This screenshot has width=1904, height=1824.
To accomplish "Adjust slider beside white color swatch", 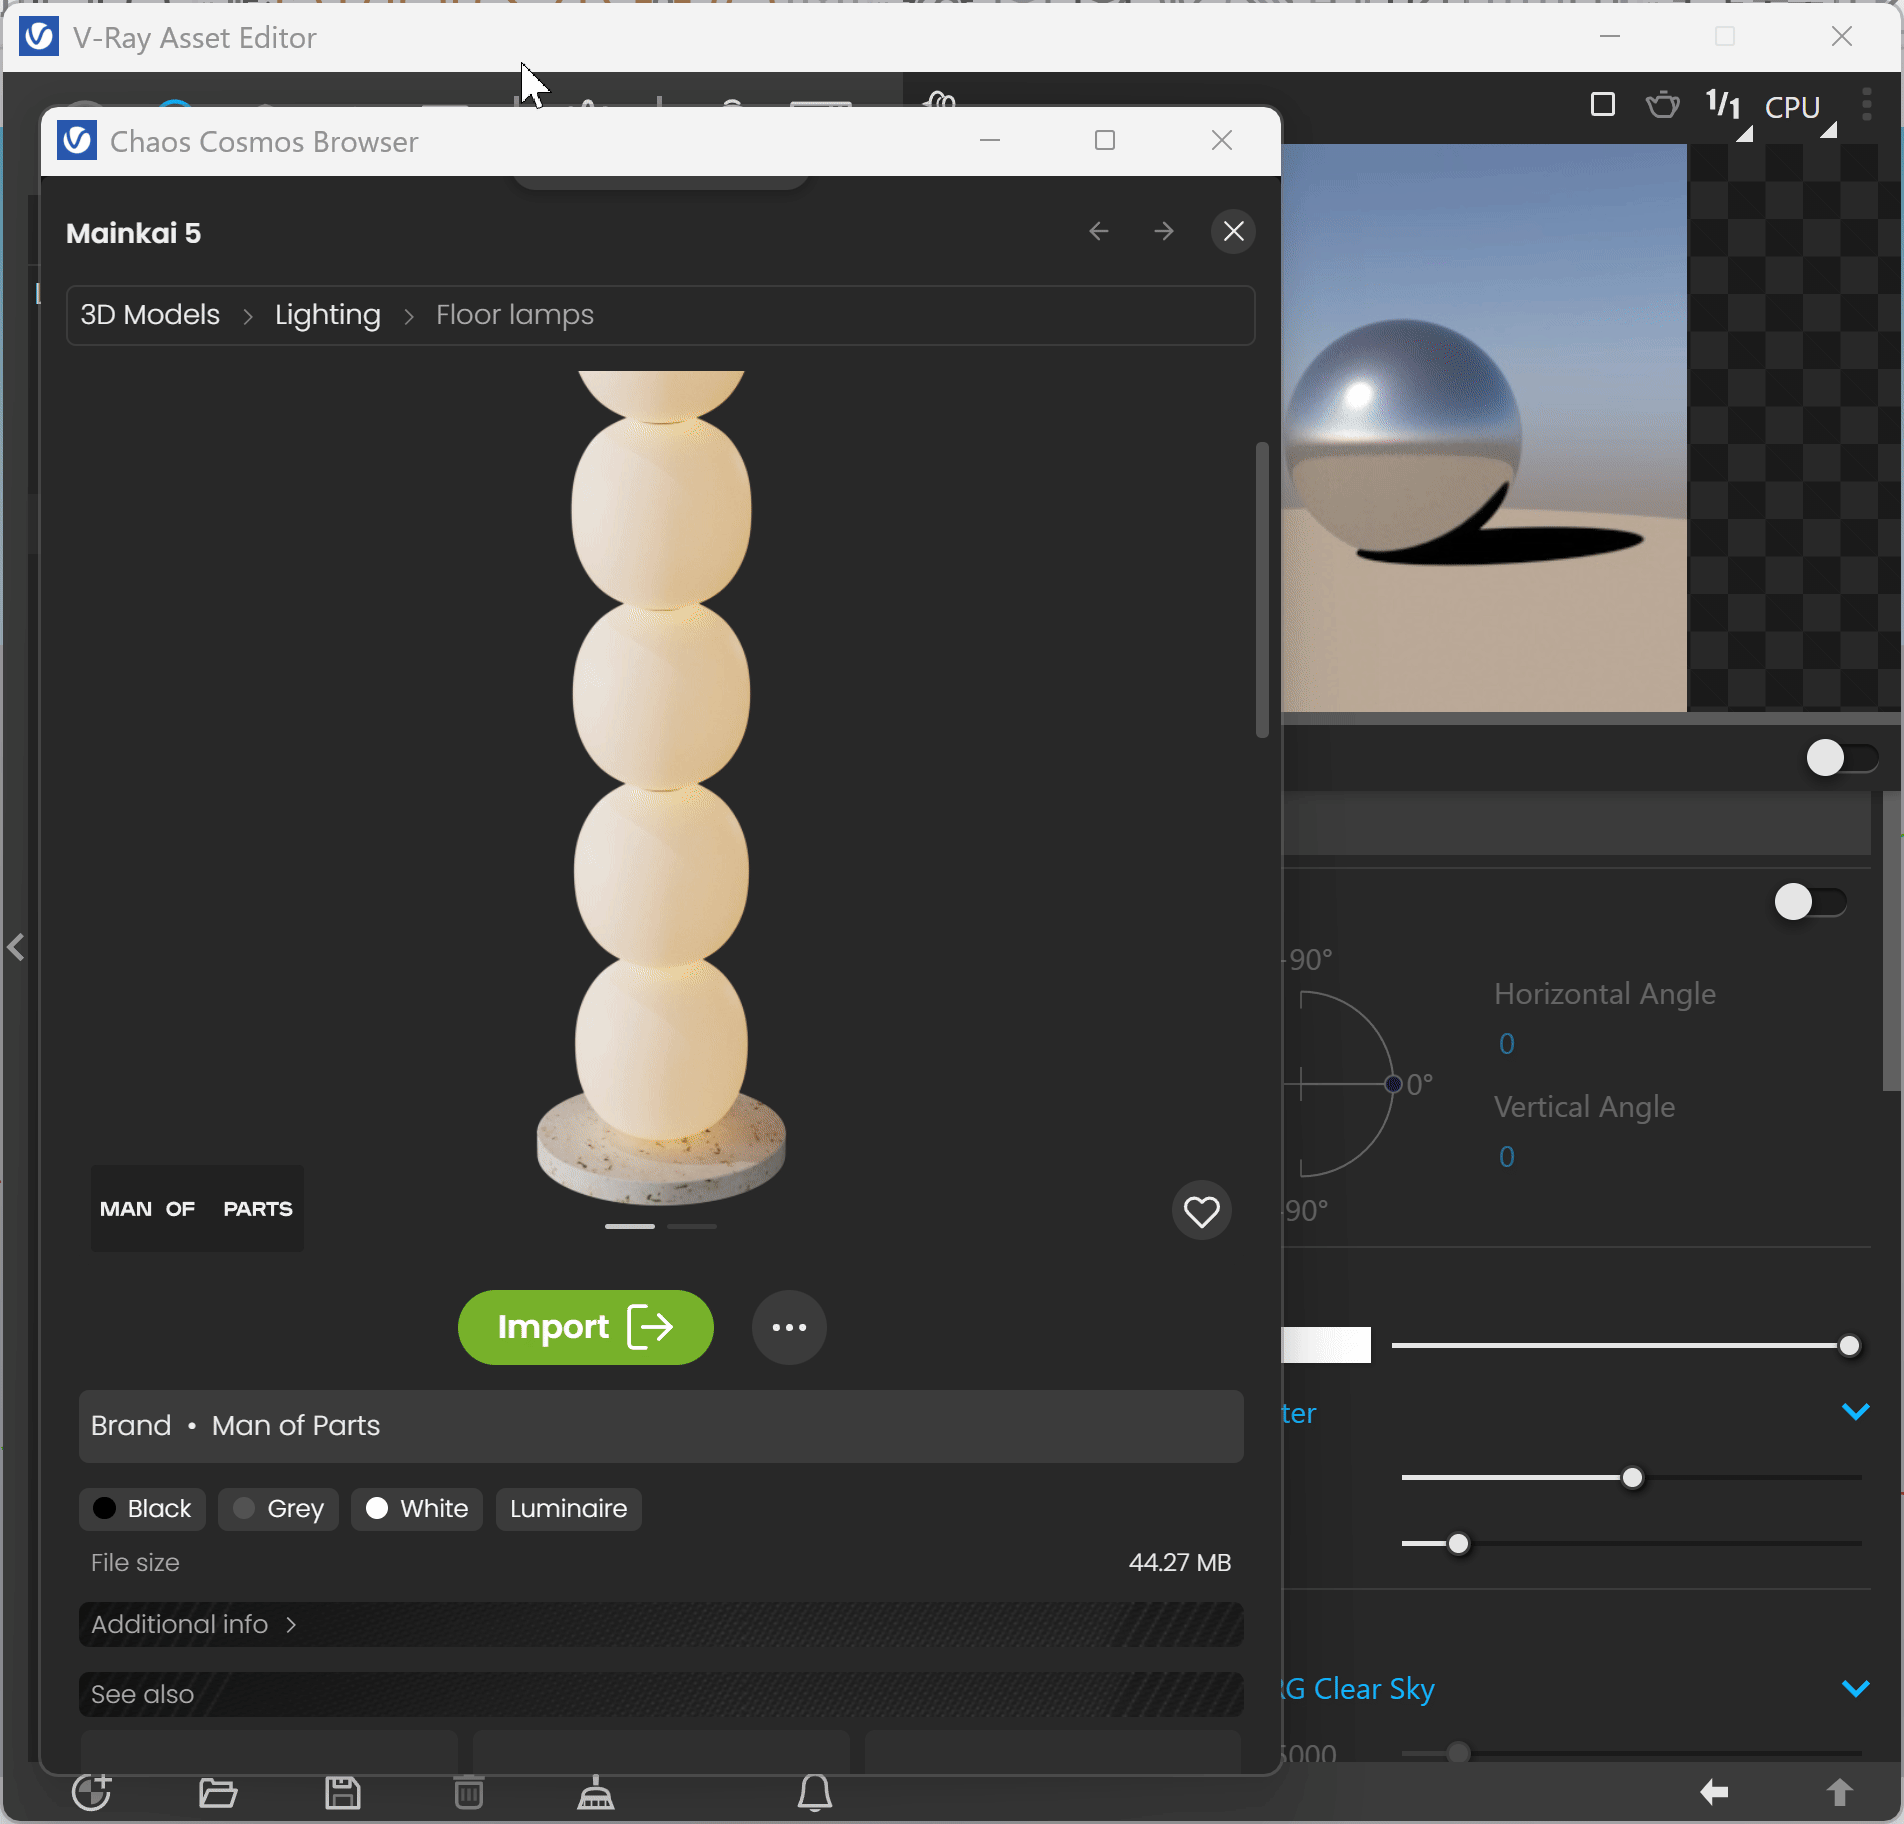I will [x=1625, y=1346].
